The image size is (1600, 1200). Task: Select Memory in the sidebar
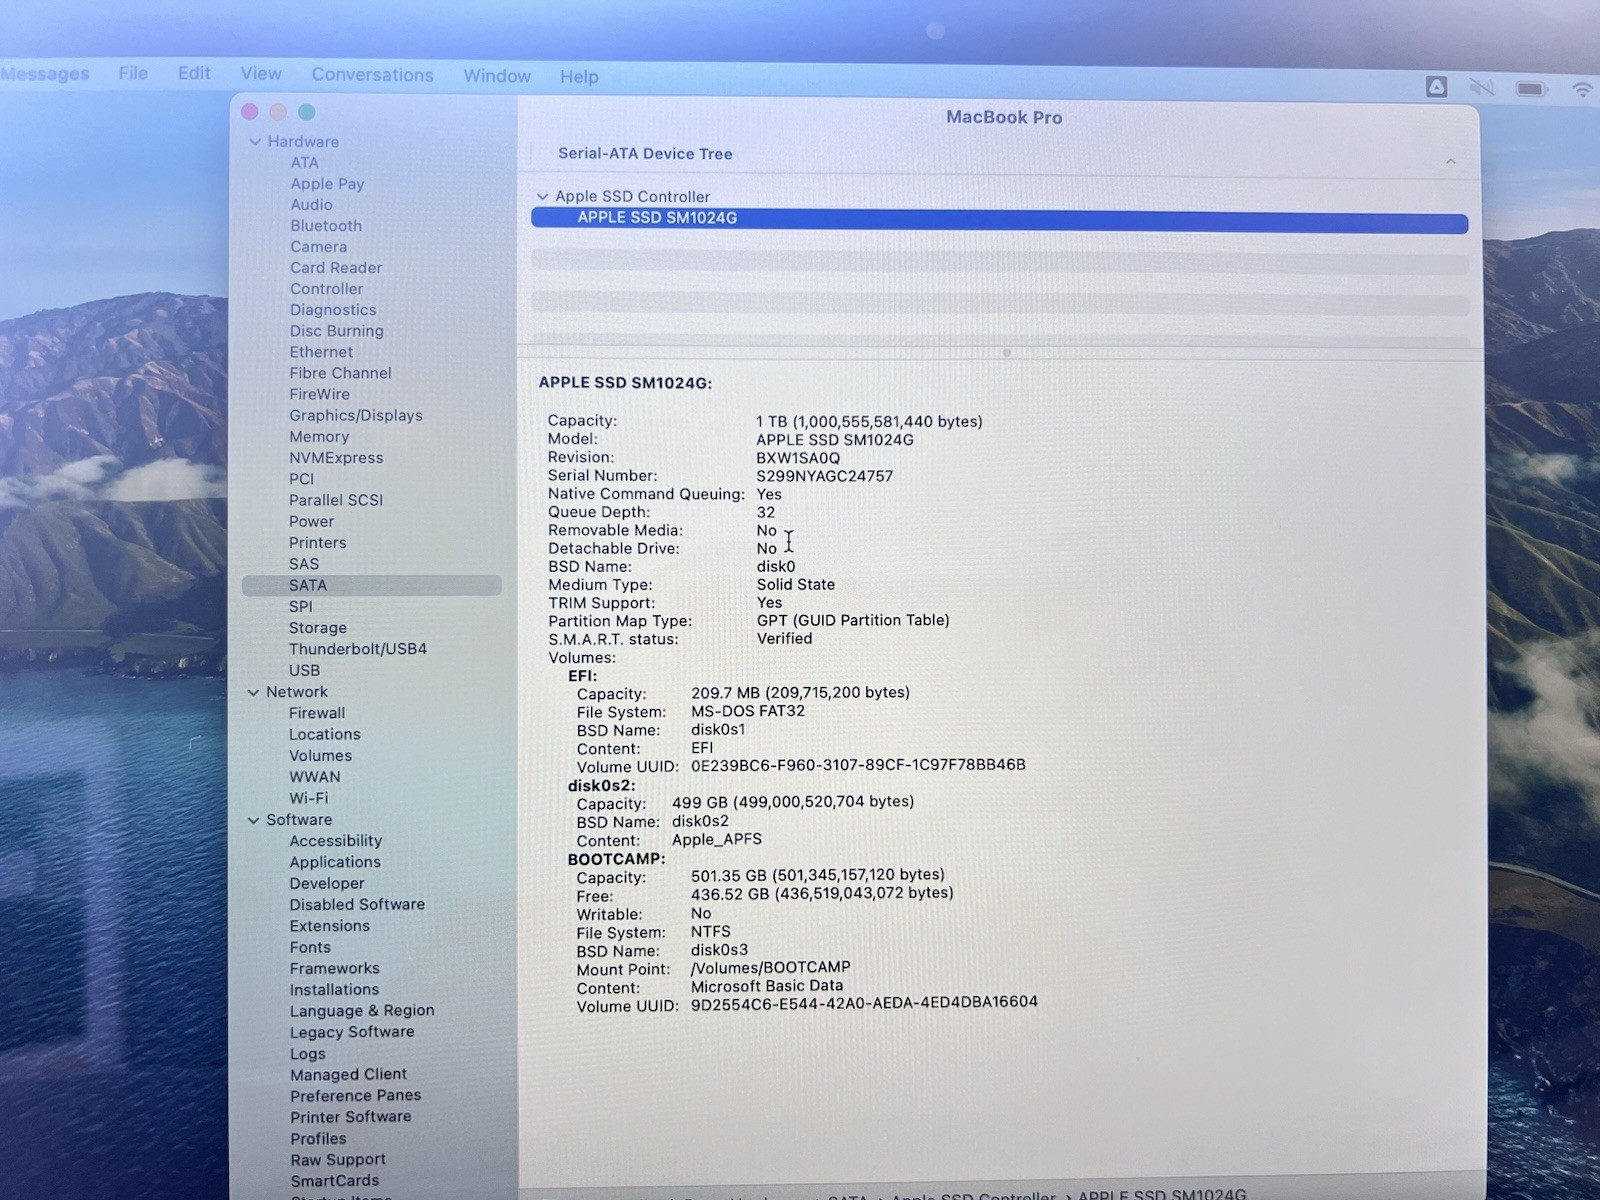[x=319, y=437]
